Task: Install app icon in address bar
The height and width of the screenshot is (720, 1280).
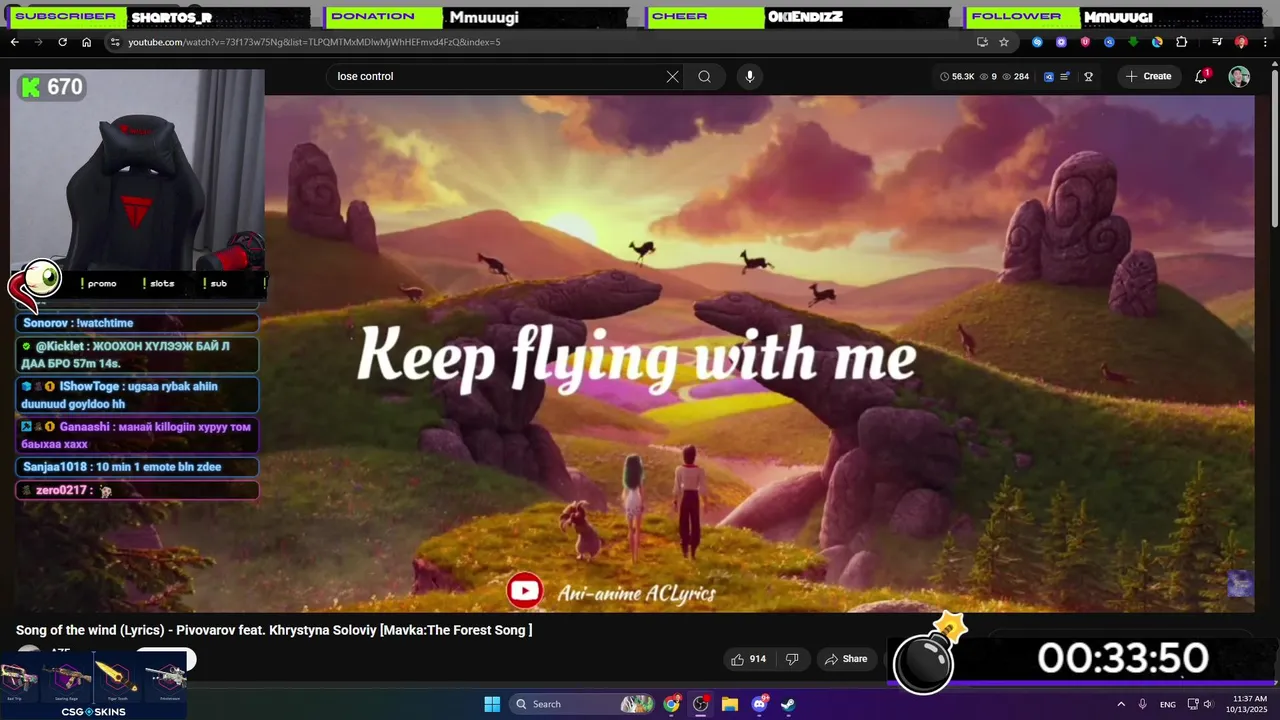Action: 982,42
